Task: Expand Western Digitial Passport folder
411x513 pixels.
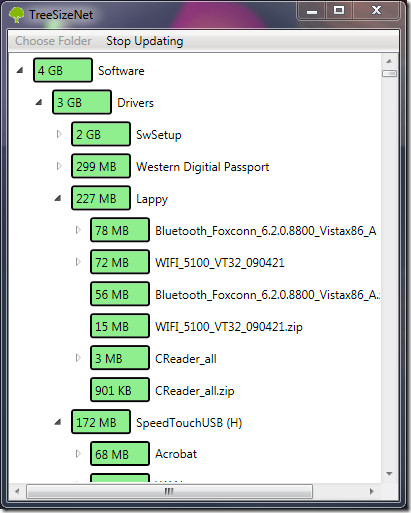Action: pyautogui.click(x=59, y=166)
